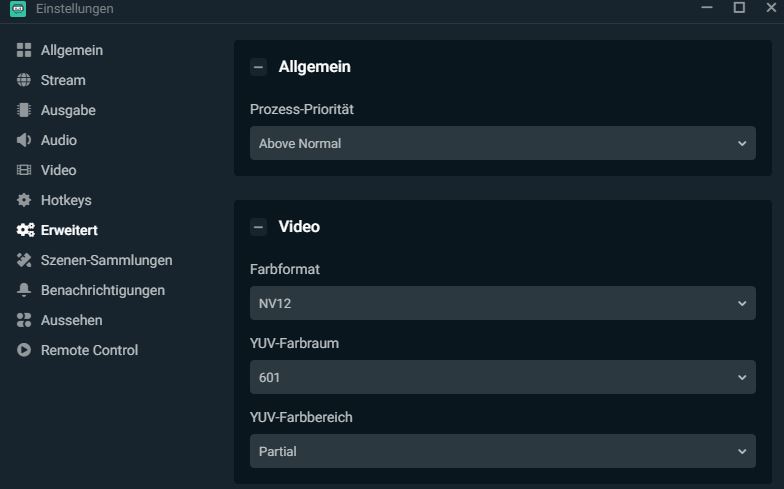Click the Allgemein grid icon in sidebar
Image resolution: width=784 pixels, height=489 pixels.
point(24,50)
